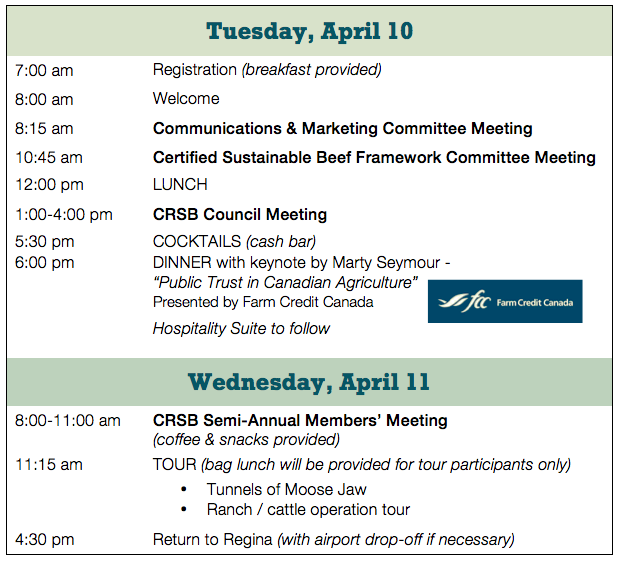Viewport: 620px width, 561px height.
Task: Click the LUNCH entry
Action: [x=180, y=185]
